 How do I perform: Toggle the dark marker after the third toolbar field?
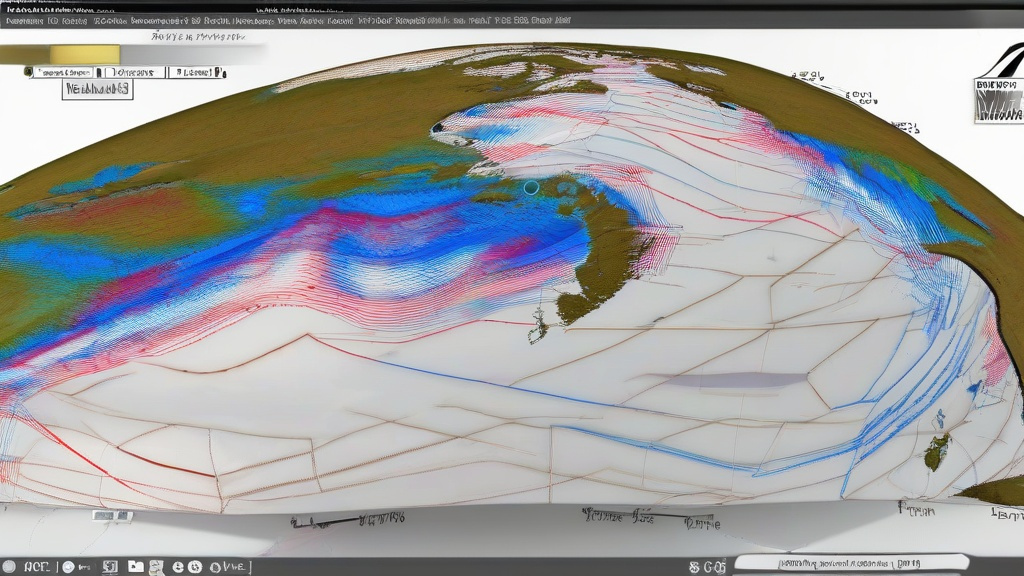point(220,72)
